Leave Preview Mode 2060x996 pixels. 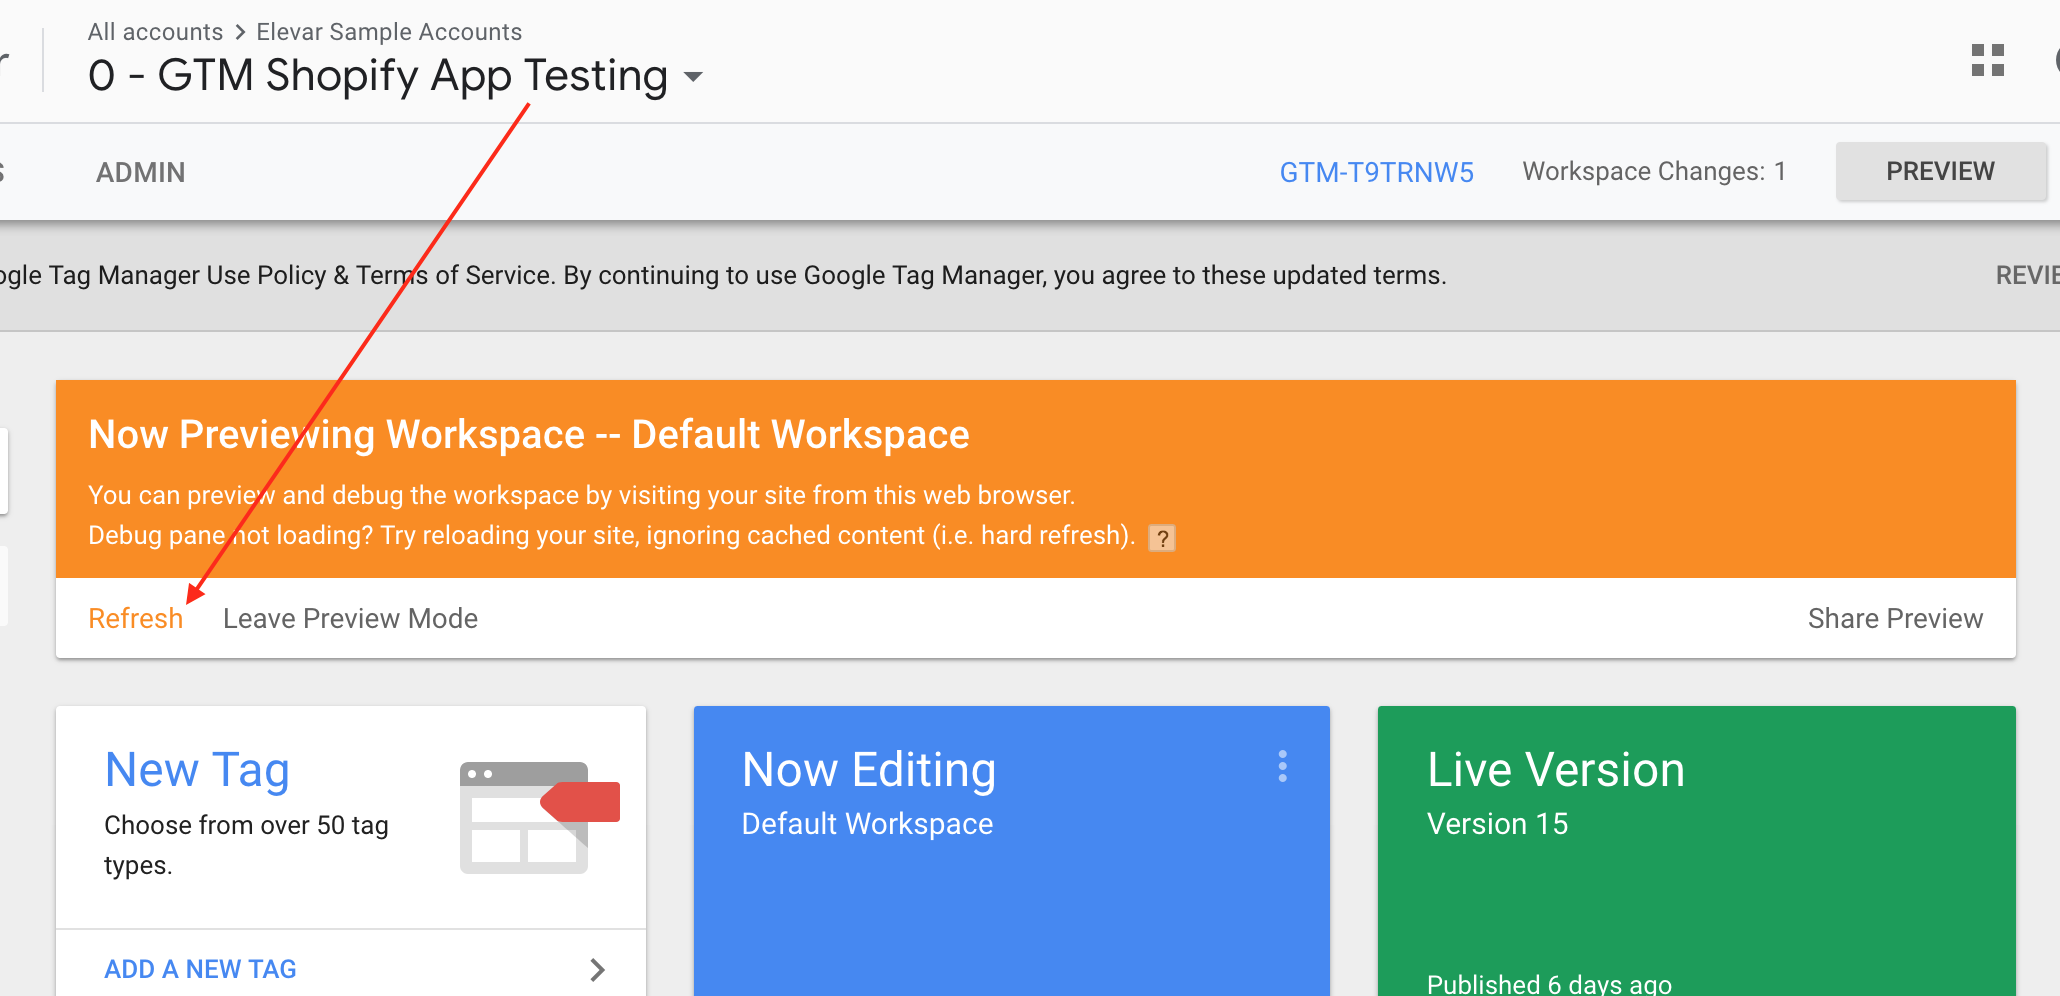point(350,618)
